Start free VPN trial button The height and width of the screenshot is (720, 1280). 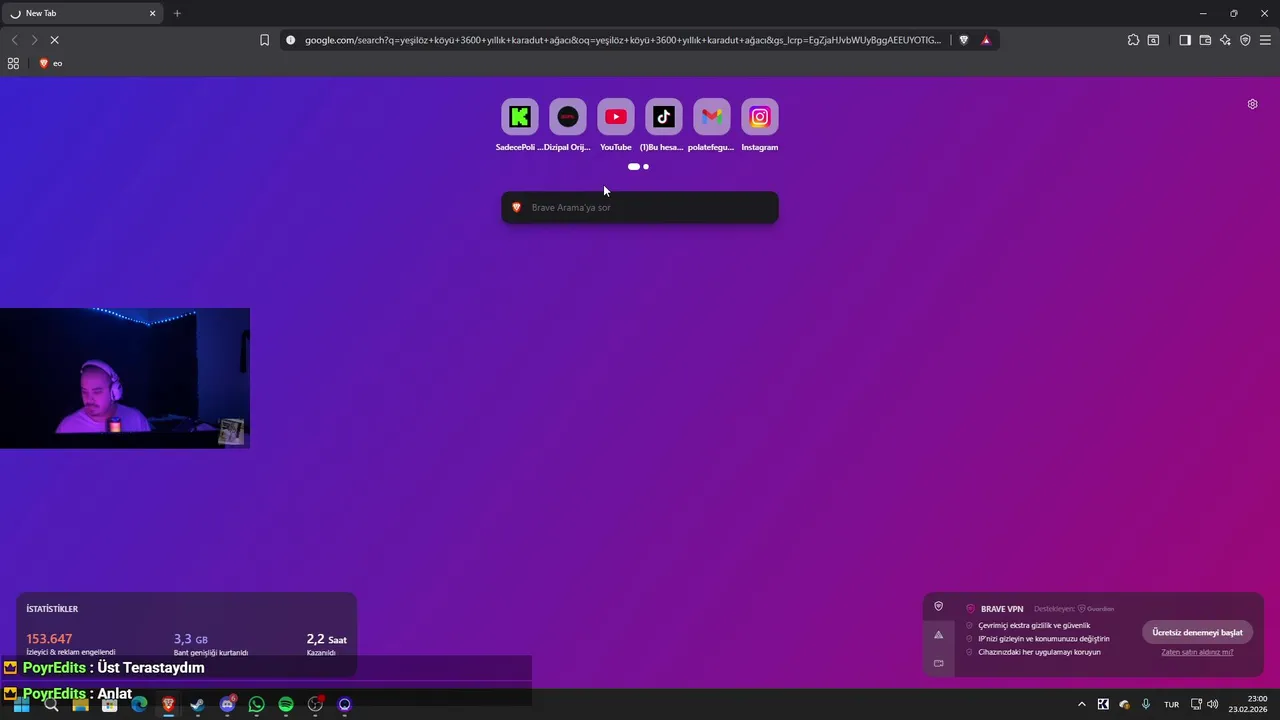1197,632
